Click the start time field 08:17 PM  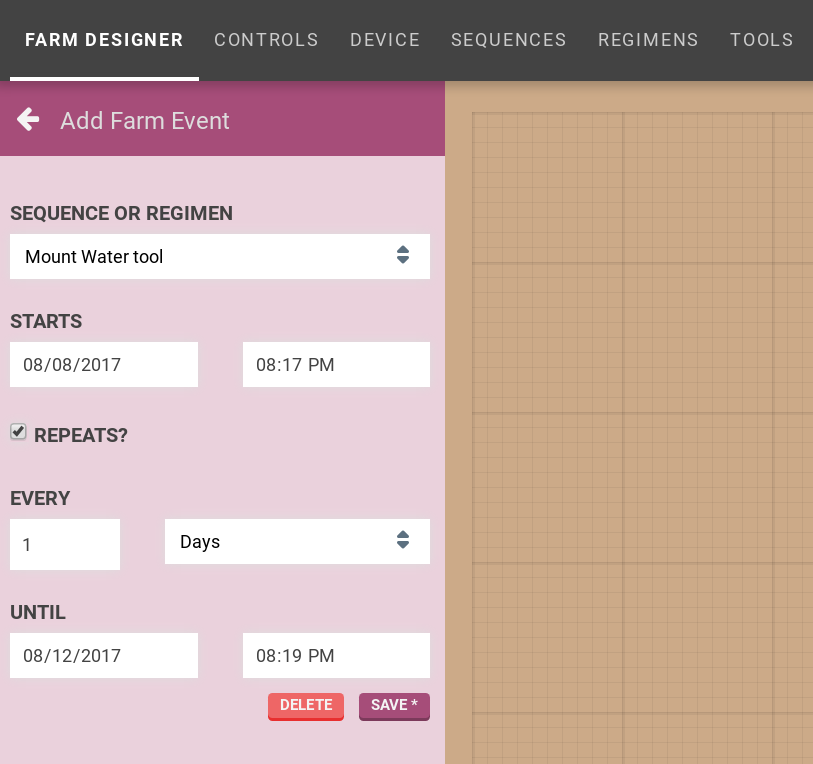pos(336,365)
